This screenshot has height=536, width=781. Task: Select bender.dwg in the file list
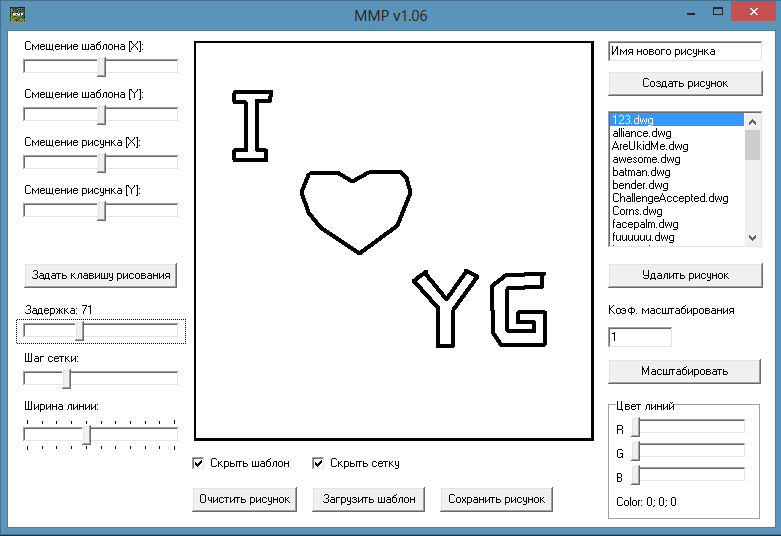click(x=676, y=185)
